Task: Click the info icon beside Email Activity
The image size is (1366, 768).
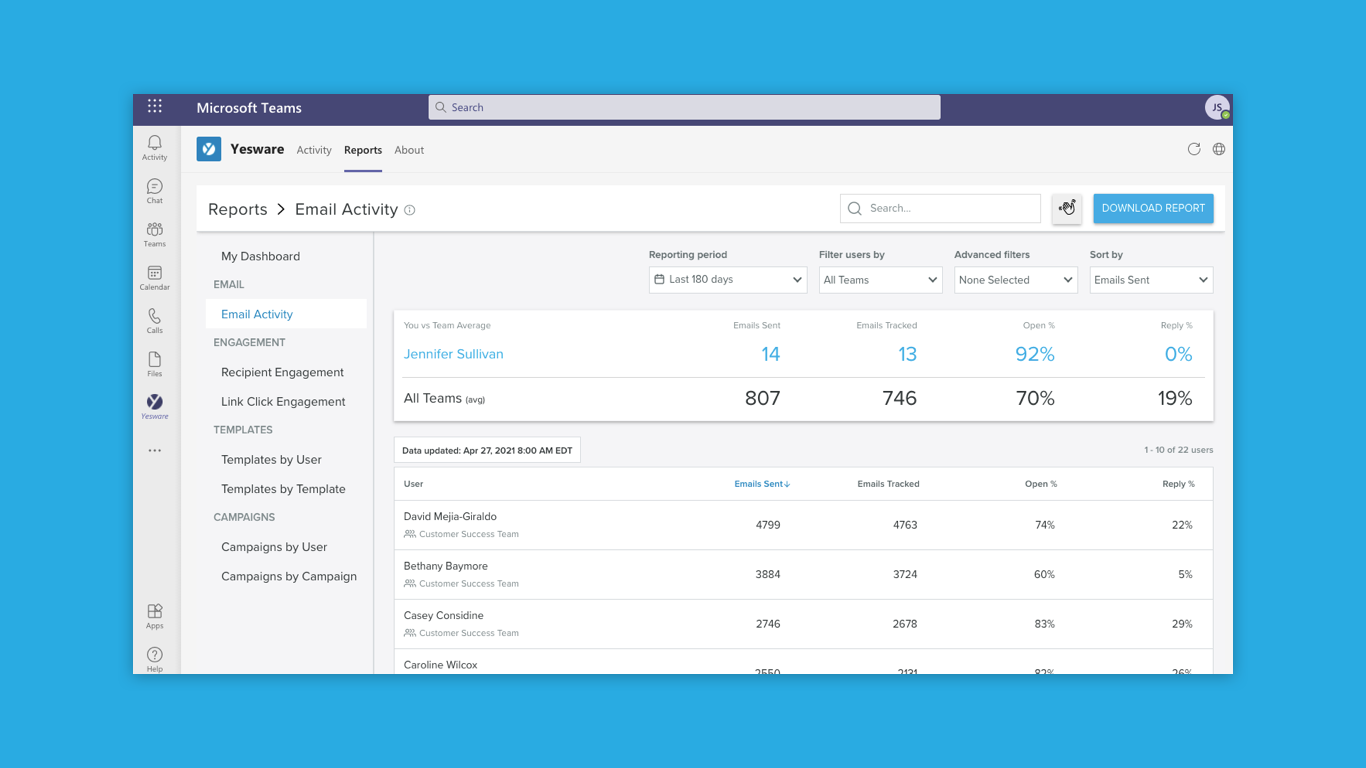Action: click(409, 210)
